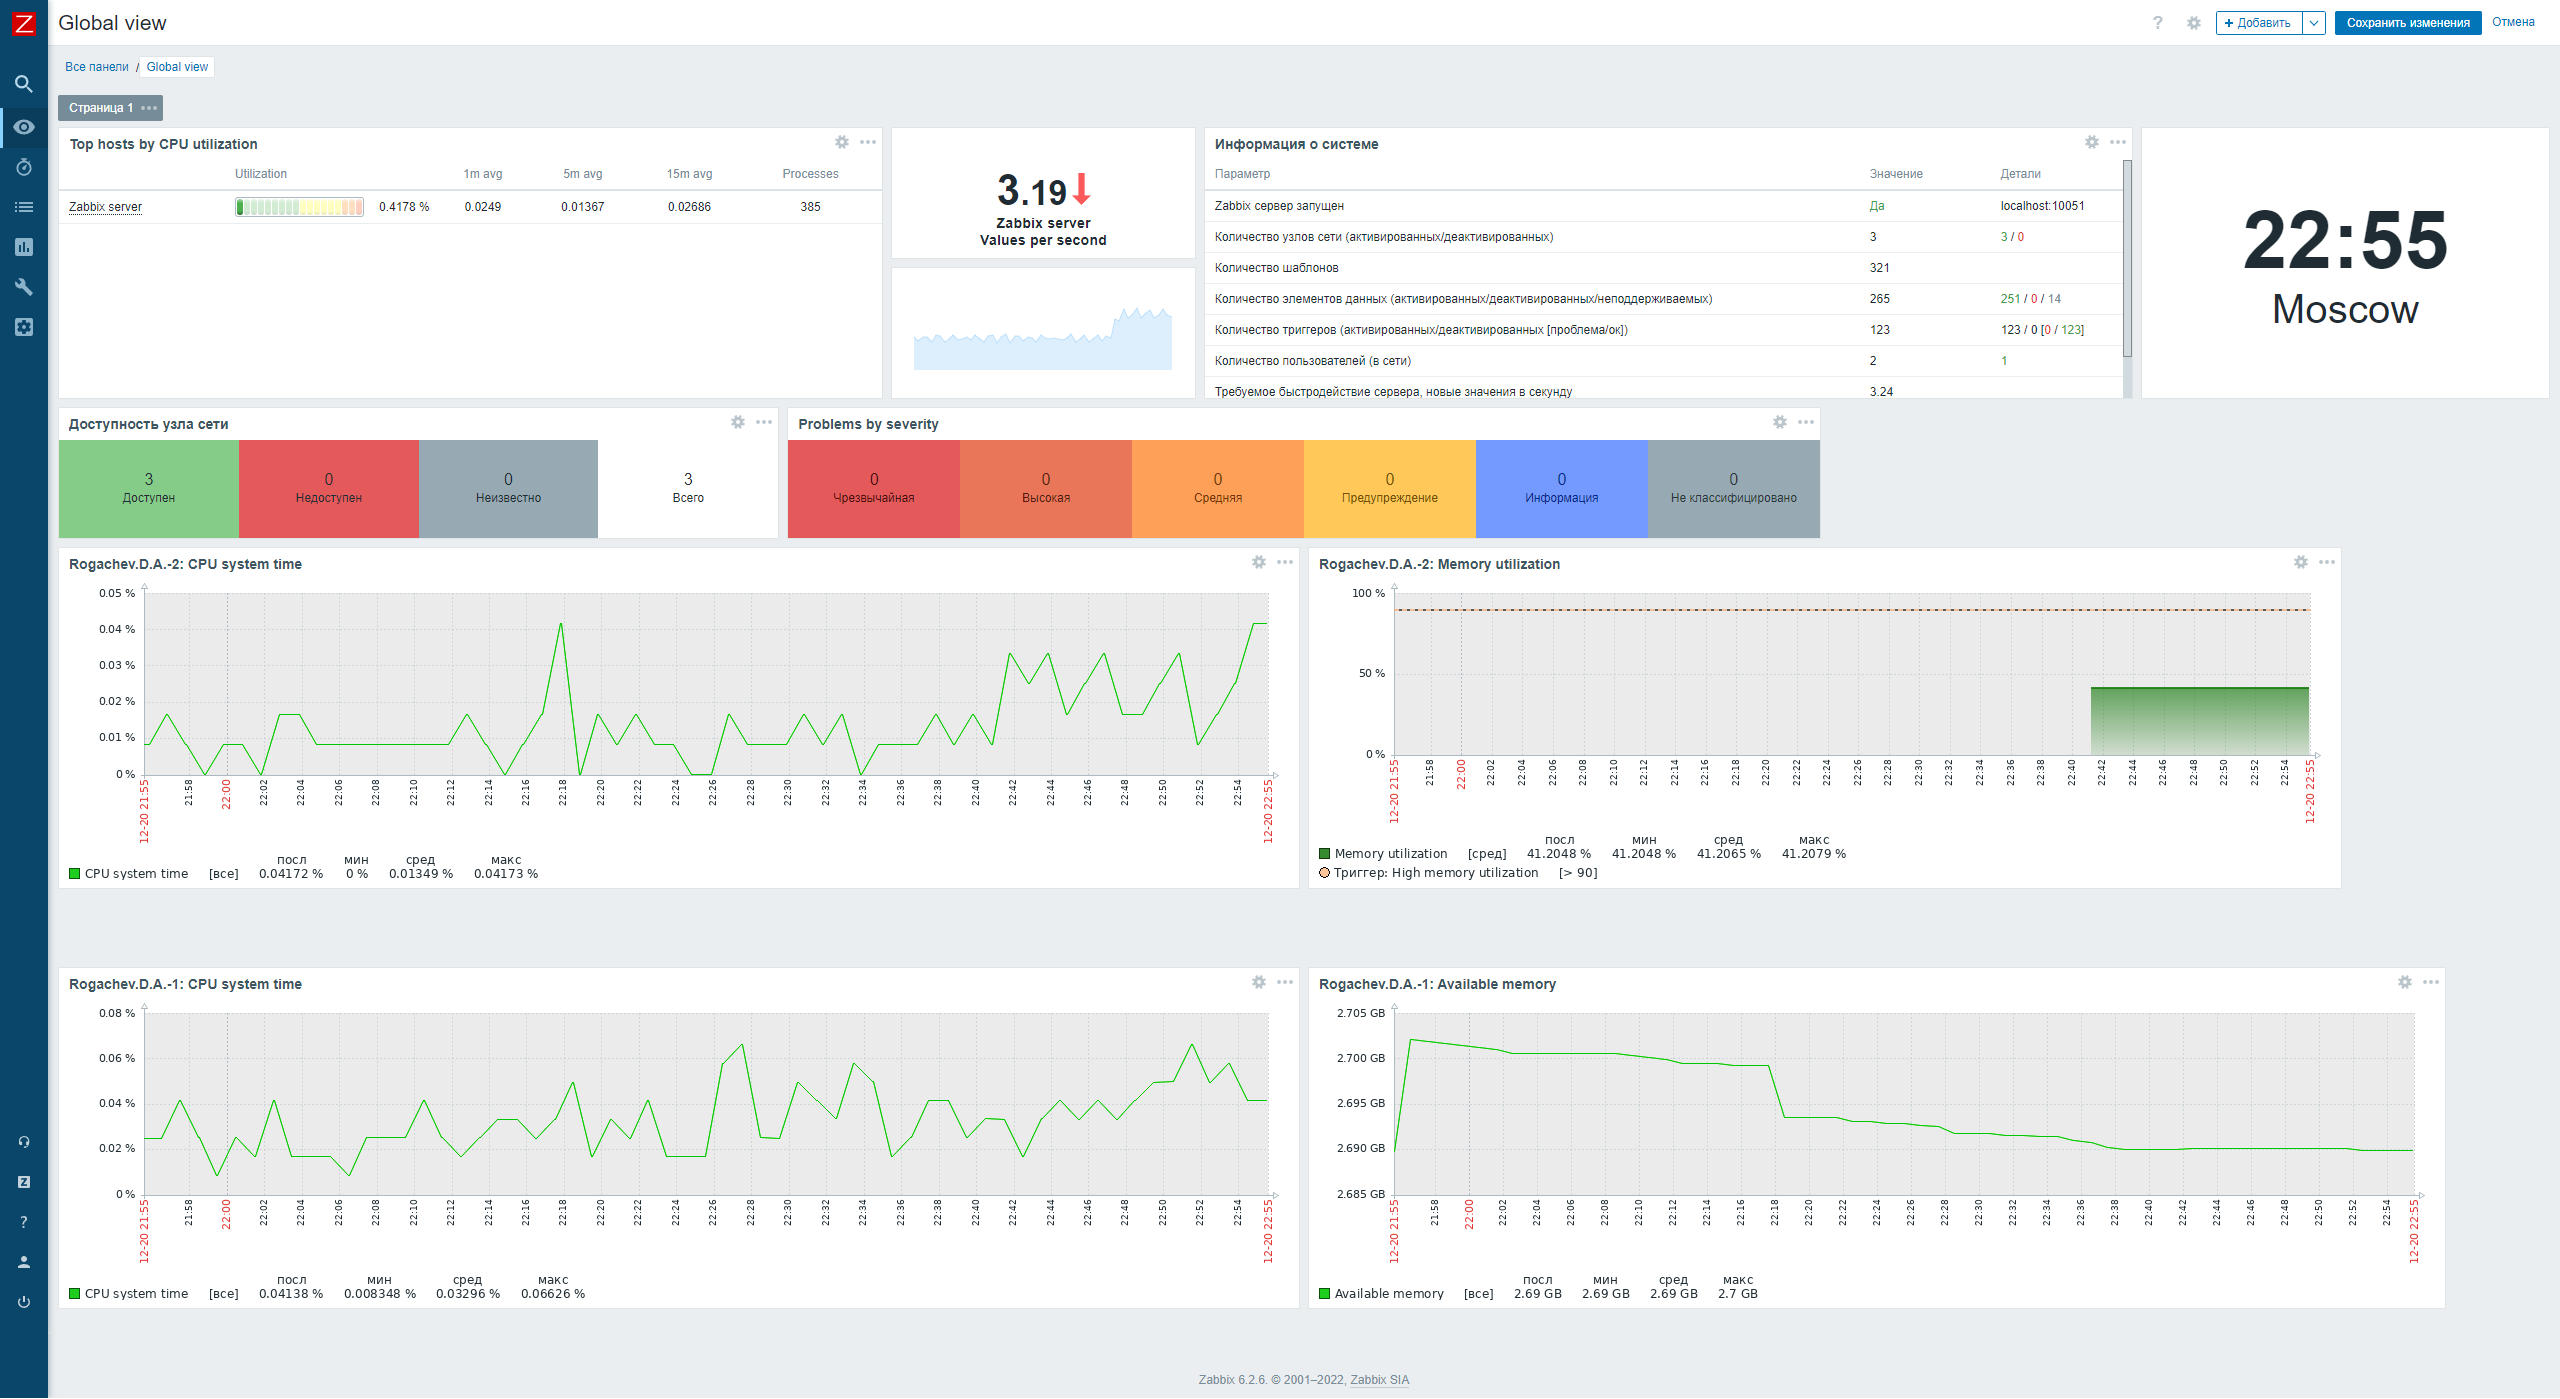
Task: Click the green Доступен availability tile
Action: coord(149,489)
